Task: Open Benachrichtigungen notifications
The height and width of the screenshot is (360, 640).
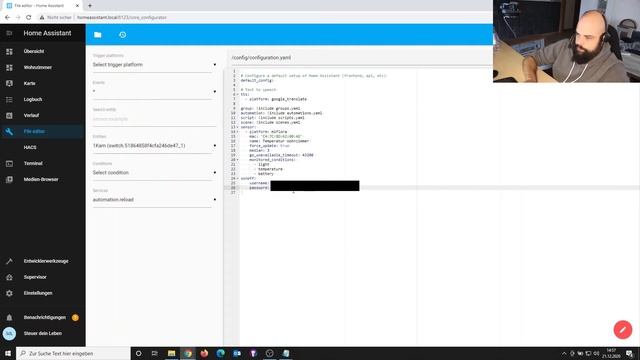Action: coord(44,317)
